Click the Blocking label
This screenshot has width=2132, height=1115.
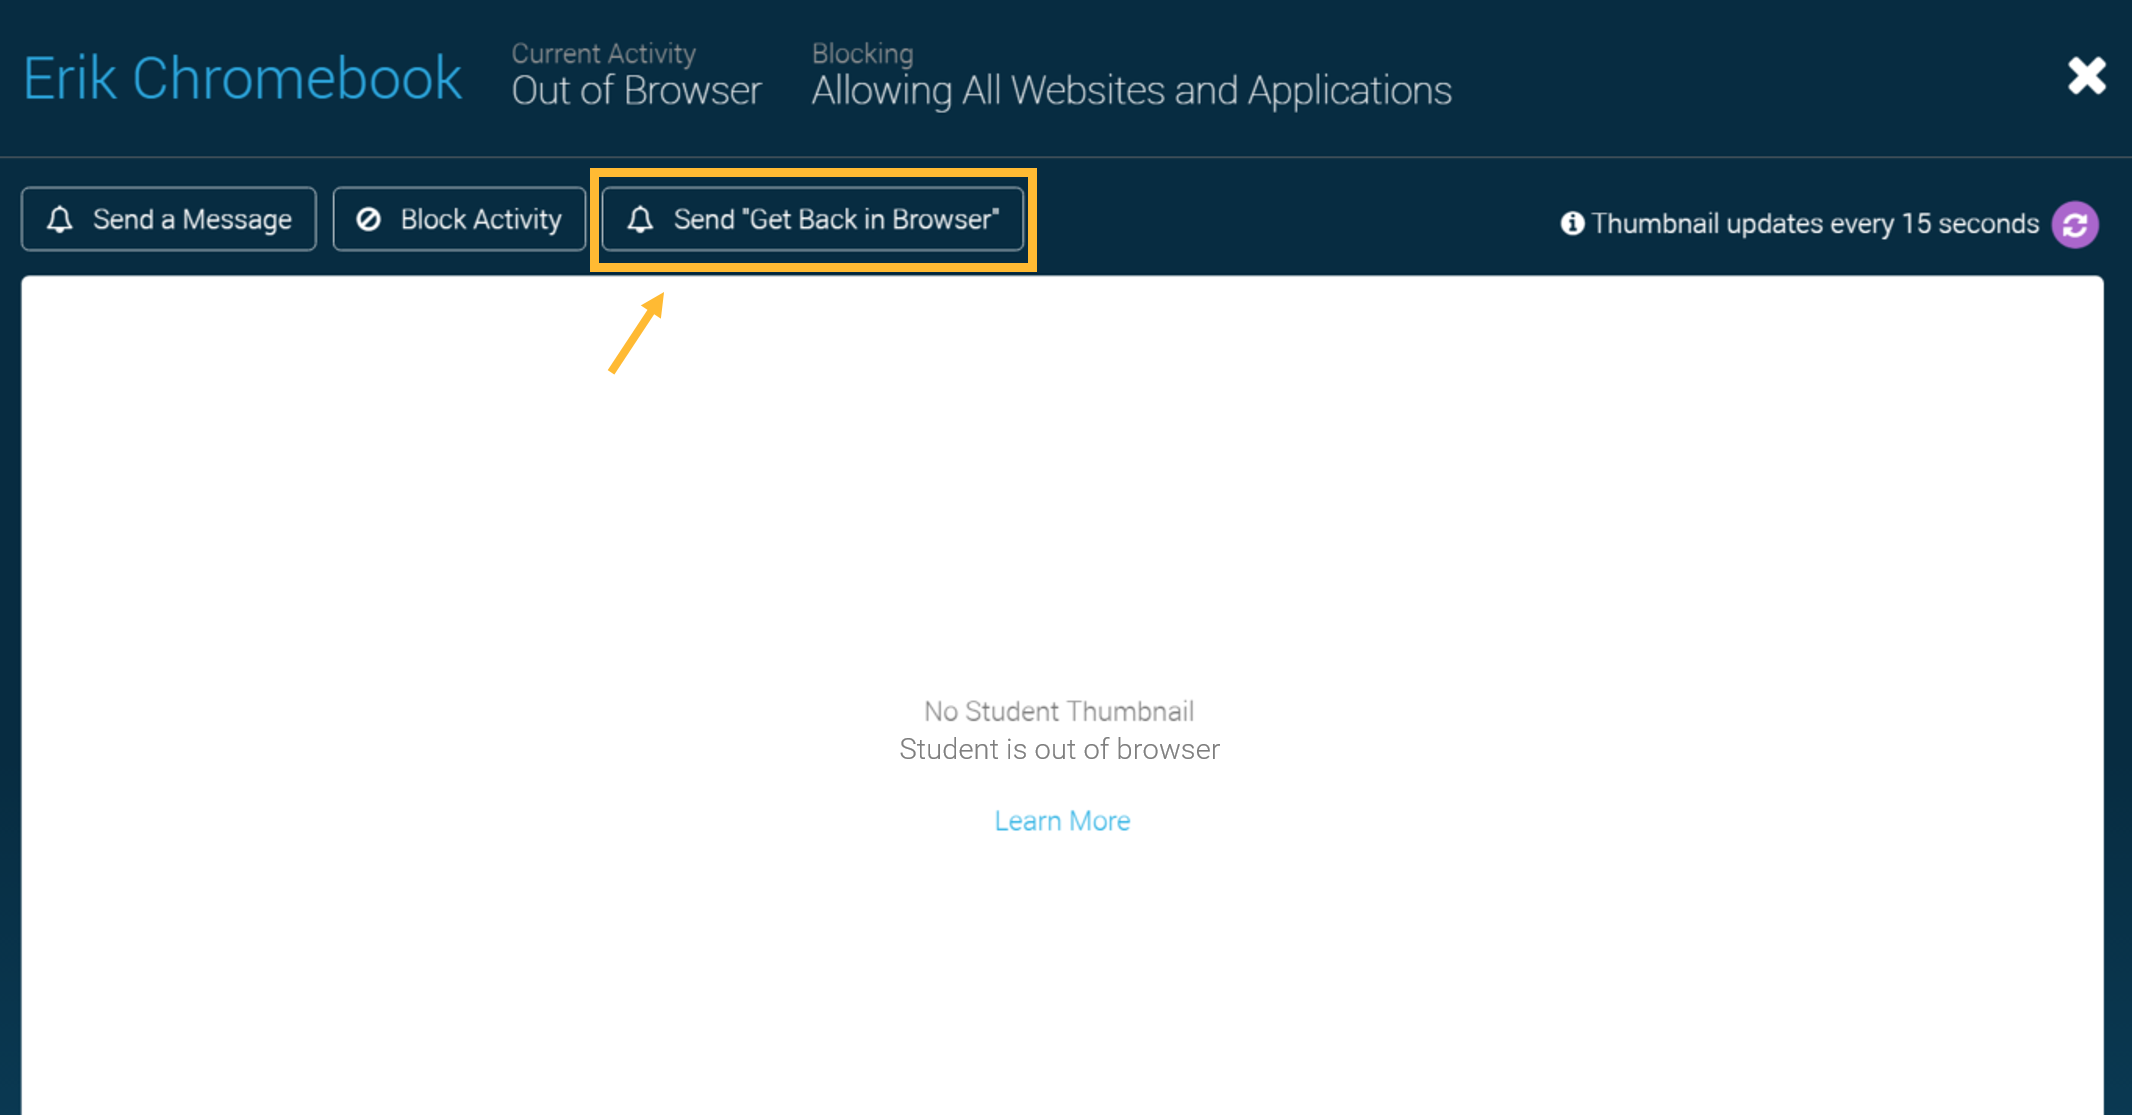click(x=862, y=53)
